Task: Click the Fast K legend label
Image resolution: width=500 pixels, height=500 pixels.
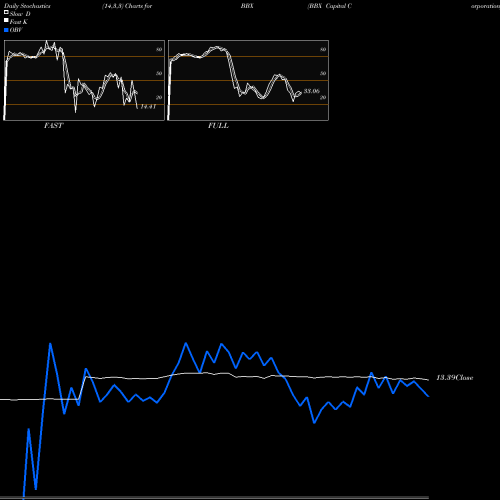Action: (x=19, y=22)
